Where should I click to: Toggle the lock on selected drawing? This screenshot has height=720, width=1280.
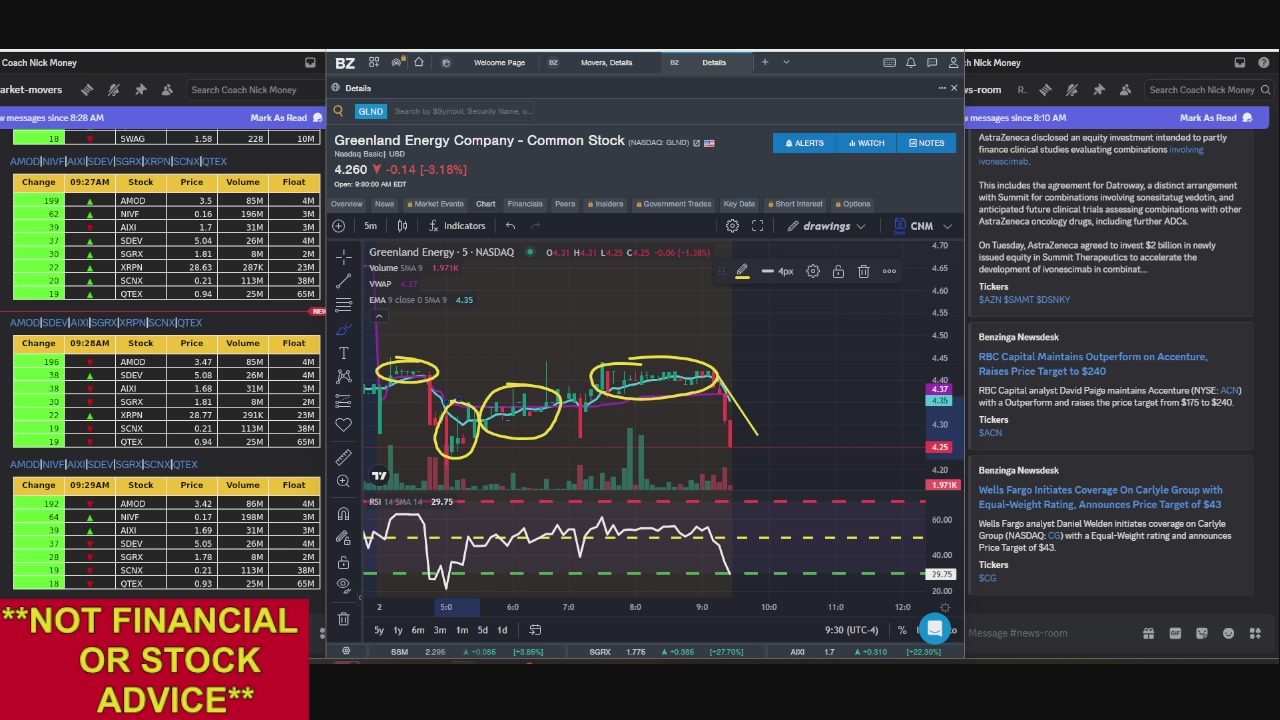pos(838,271)
